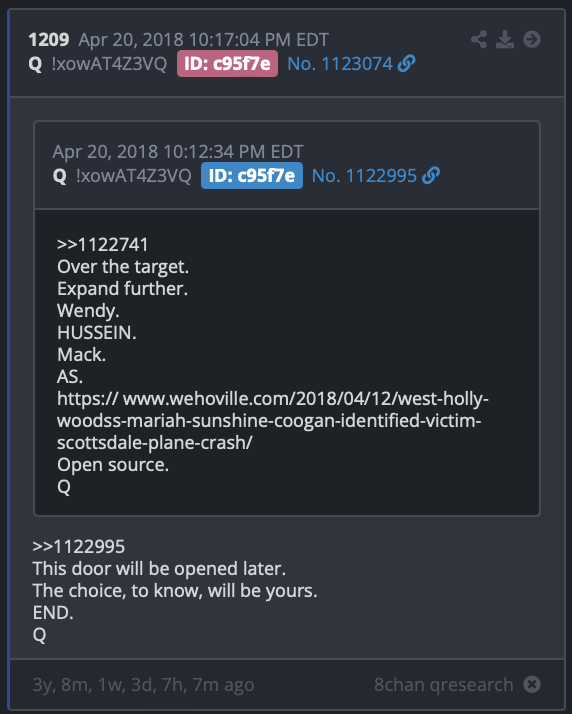The image size is (572, 714).
Task: Download post 1209 via download icon
Action: pyautogui.click(x=505, y=40)
